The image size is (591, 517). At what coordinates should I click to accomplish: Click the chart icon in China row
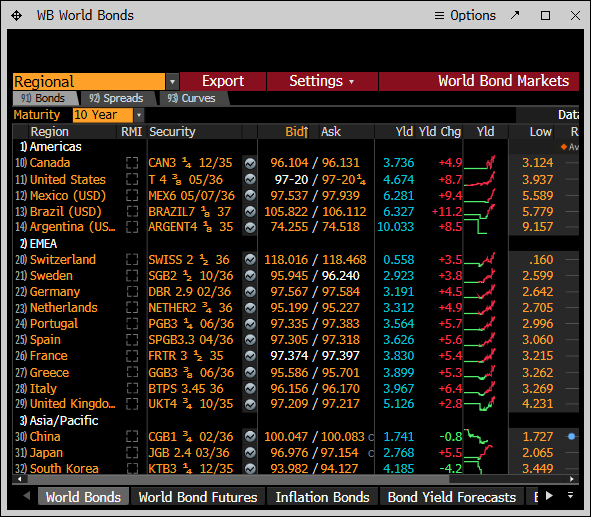click(250, 437)
